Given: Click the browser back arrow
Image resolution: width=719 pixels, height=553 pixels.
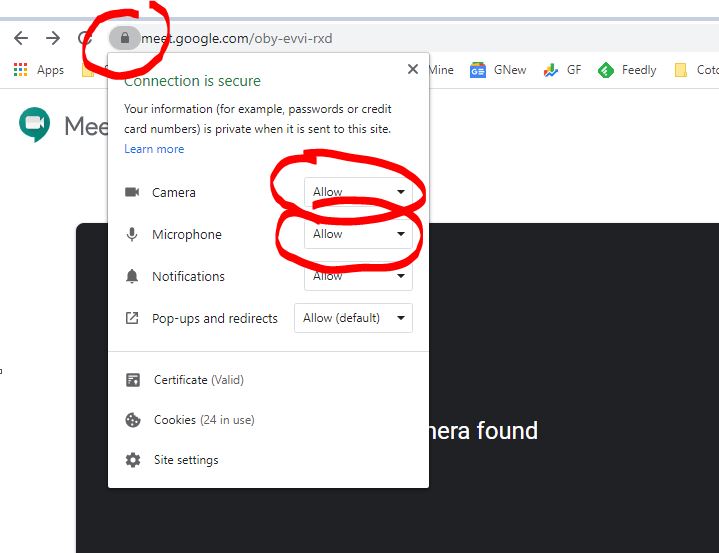Looking at the screenshot, I should coord(21,38).
